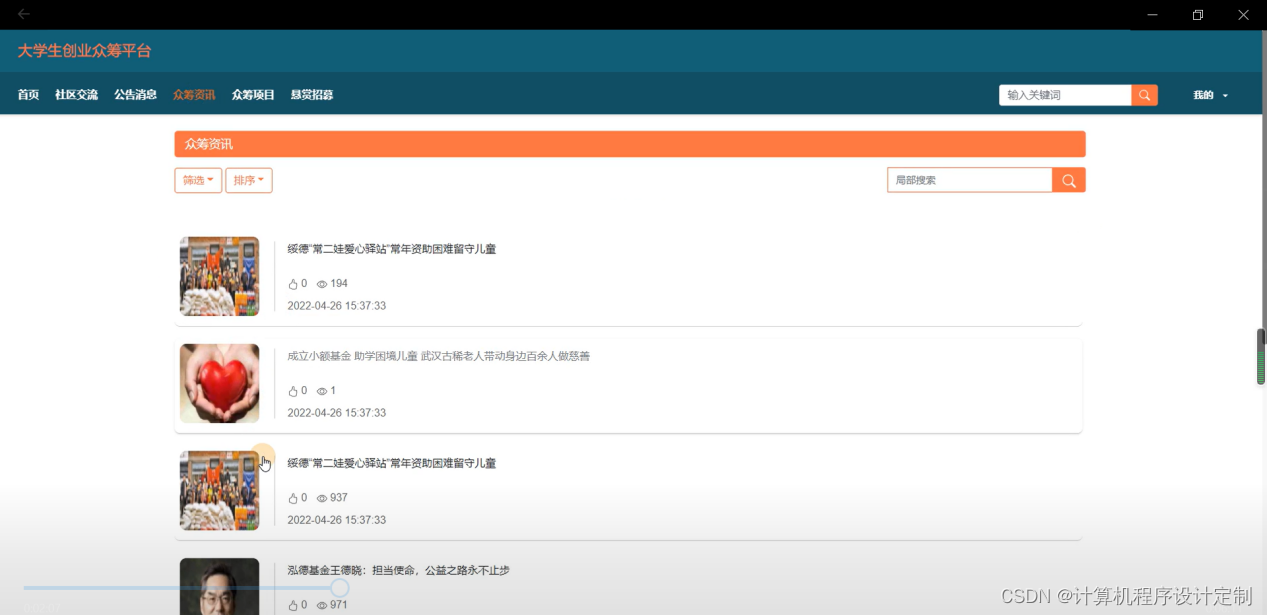Open the 筛选 filter dropdown

(198, 180)
